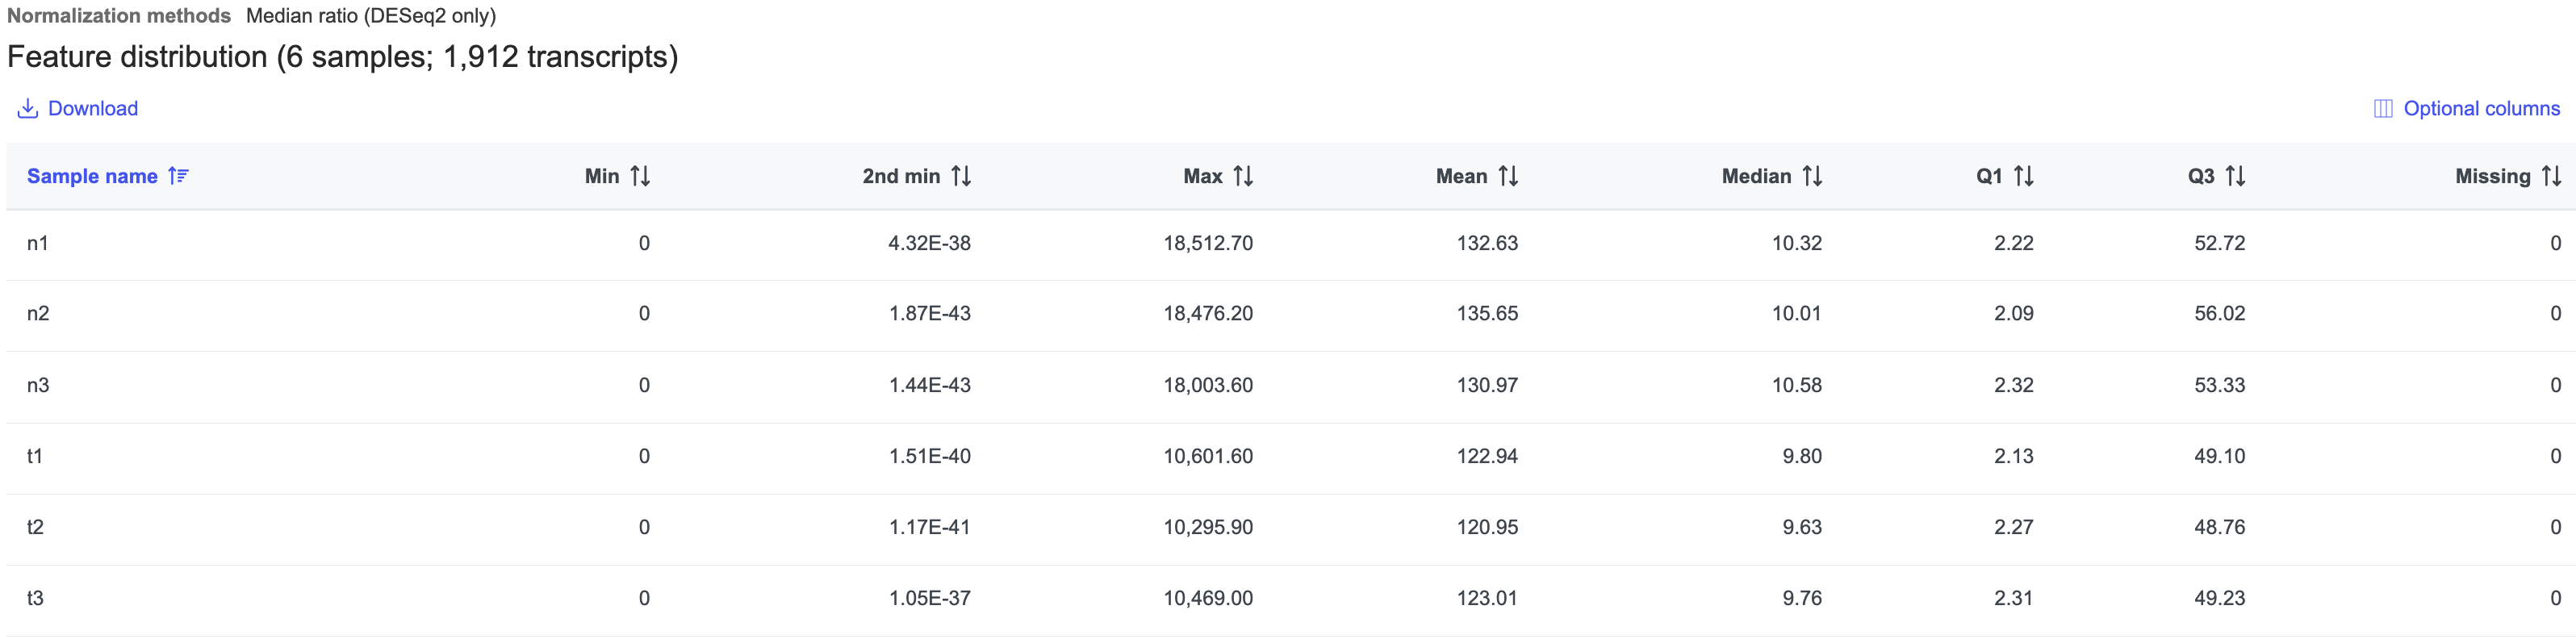Click on t2 sample name
The height and width of the screenshot is (639, 2576).
coord(35,527)
